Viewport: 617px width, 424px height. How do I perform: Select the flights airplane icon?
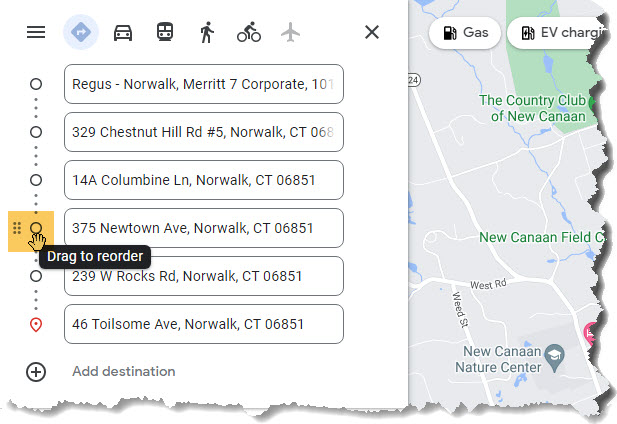(x=291, y=32)
